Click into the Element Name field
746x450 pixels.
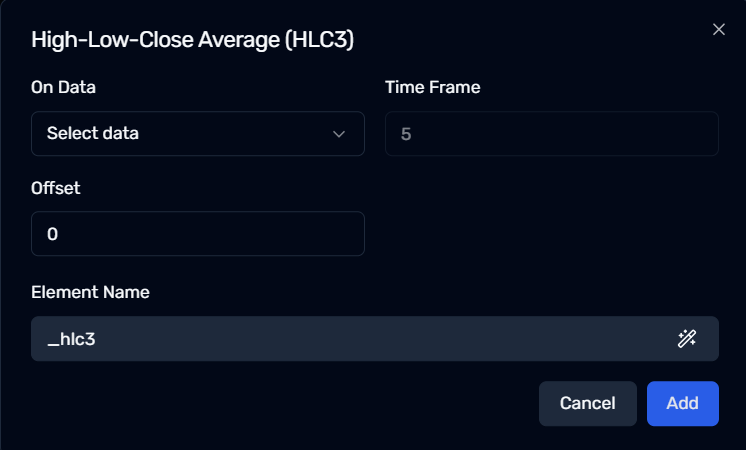(375, 339)
